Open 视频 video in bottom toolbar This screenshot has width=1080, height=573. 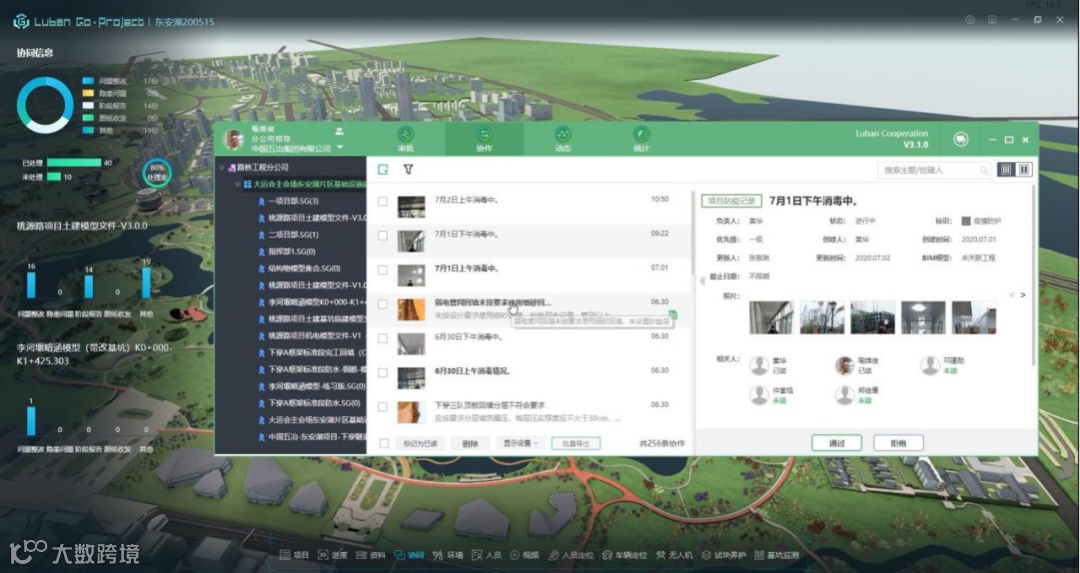(525, 555)
